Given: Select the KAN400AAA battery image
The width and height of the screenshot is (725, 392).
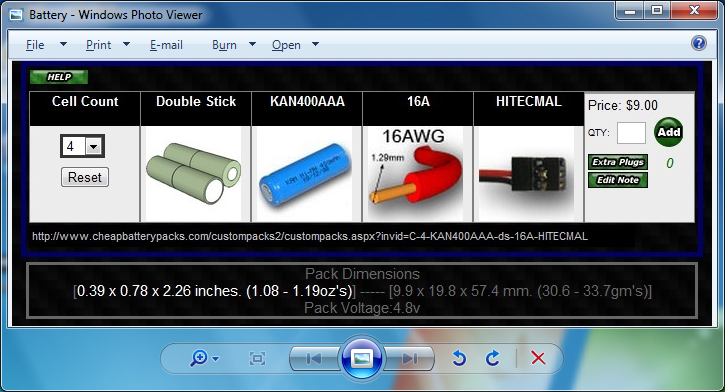Looking at the screenshot, I should [x=306, y=174].
